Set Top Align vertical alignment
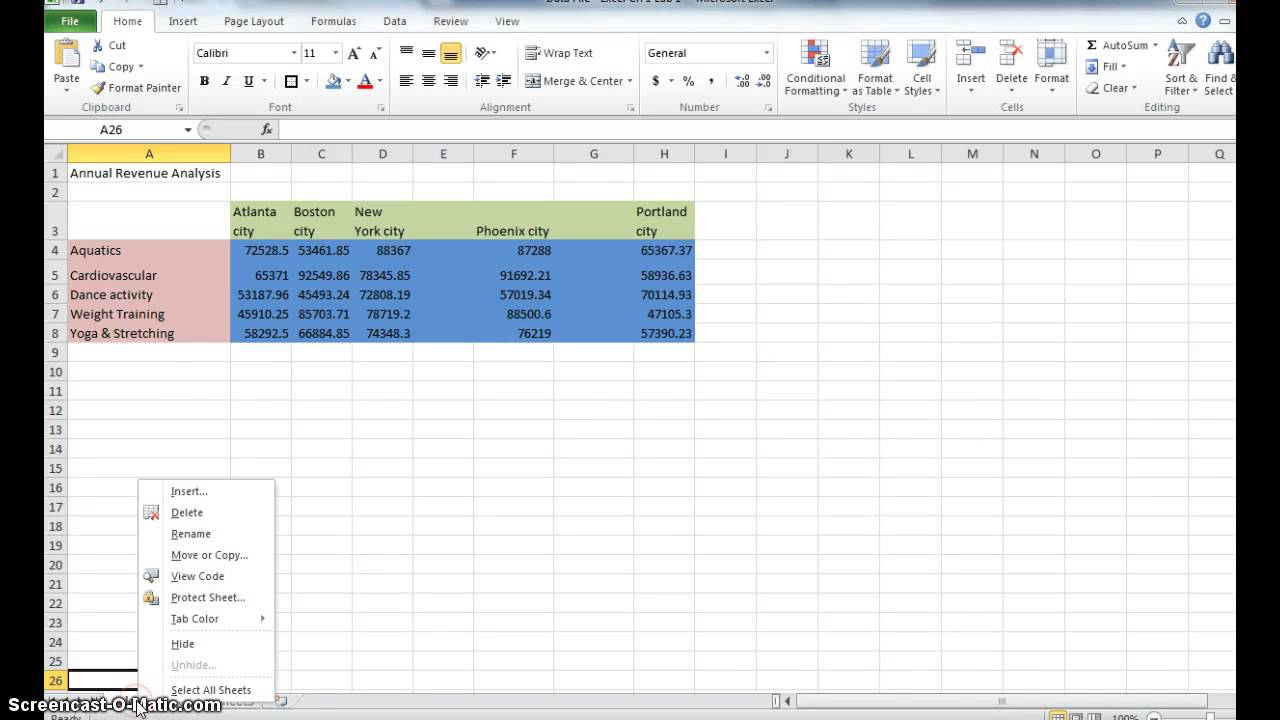This screenshot has height=720, width=1280. point(406,53)
